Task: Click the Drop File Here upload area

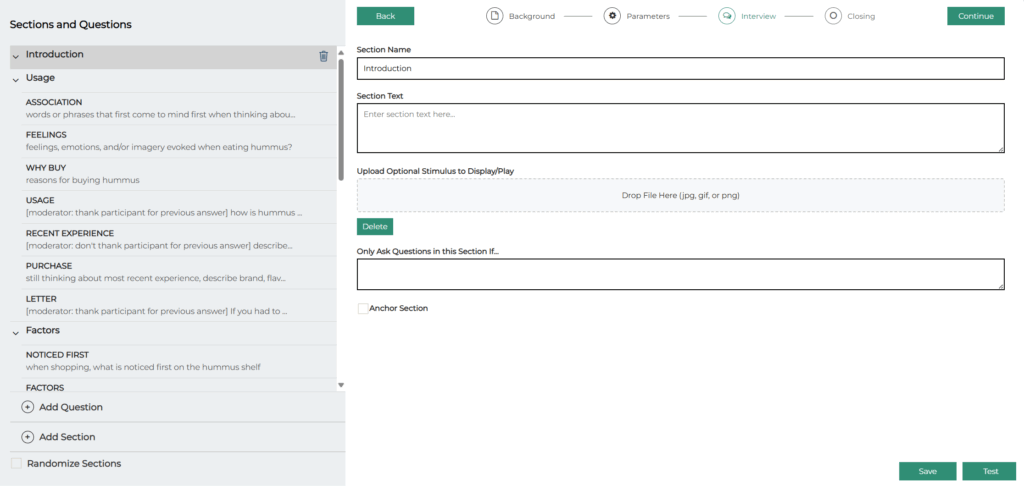Action: (x=680, y=195)
